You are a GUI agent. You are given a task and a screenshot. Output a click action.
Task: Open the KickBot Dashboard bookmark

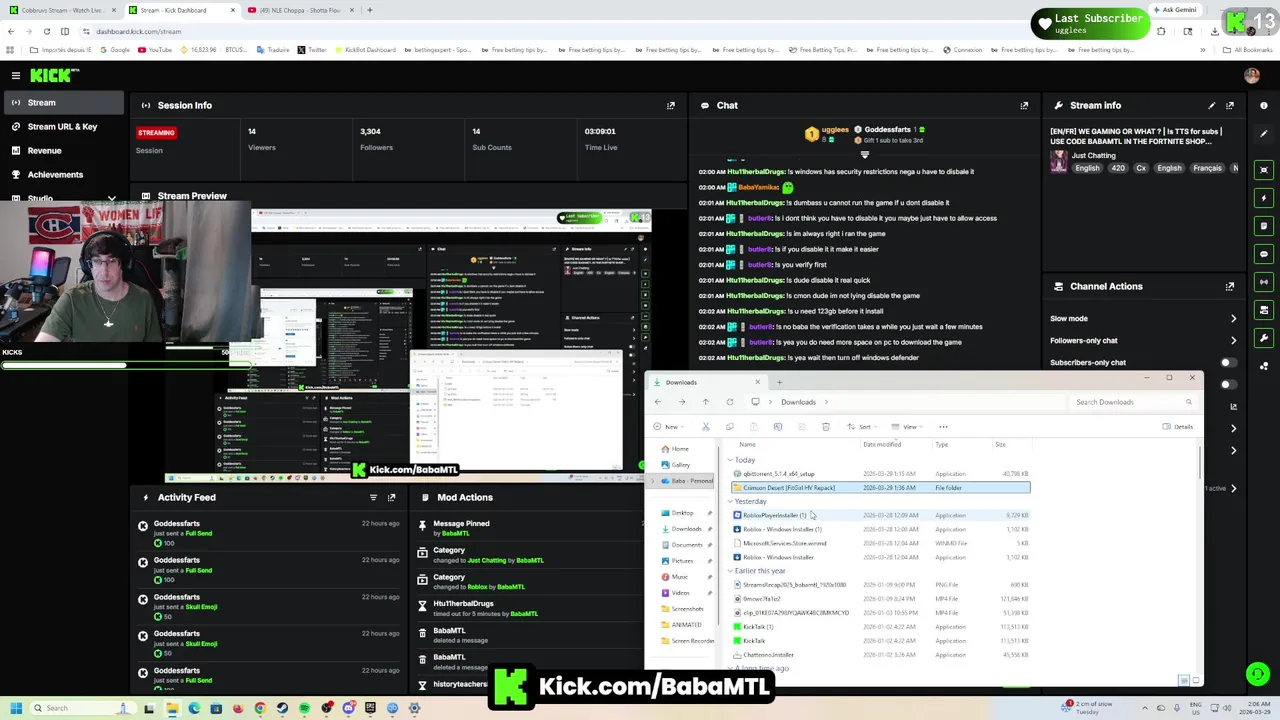365,49
